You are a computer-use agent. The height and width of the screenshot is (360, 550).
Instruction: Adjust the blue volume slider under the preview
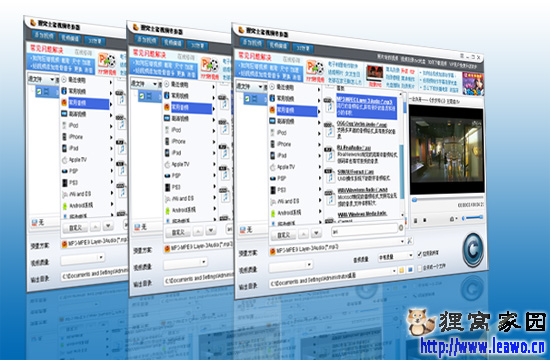[x=474, y=218]
